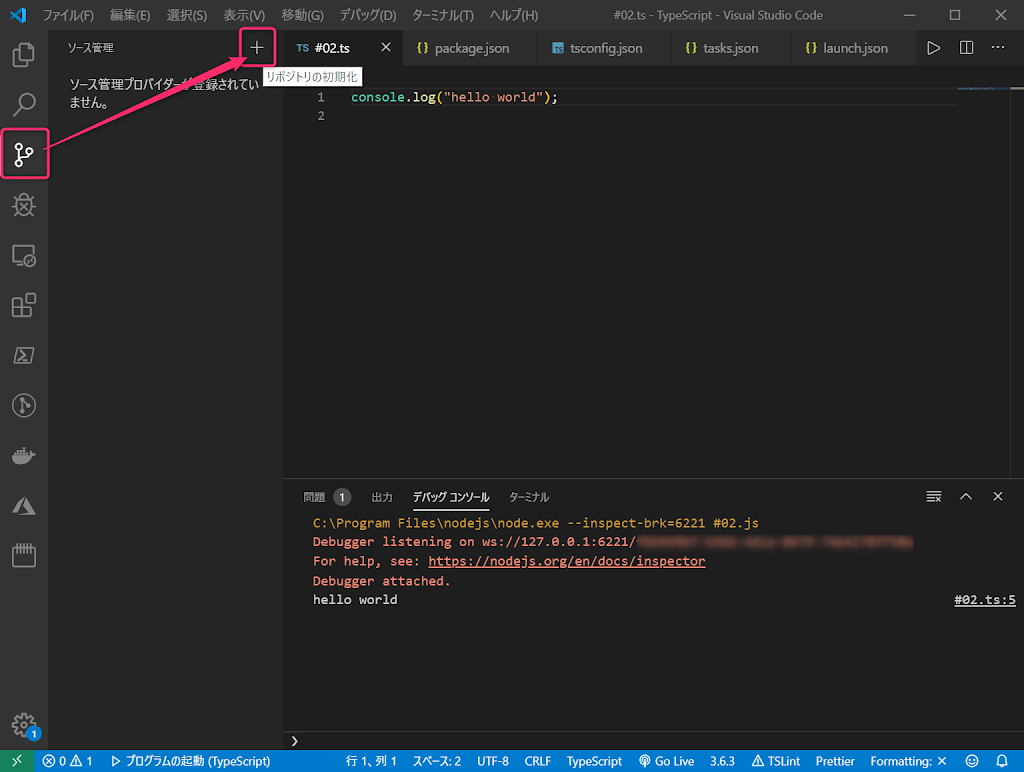Open notifications bell icon

coord(1002,761)
